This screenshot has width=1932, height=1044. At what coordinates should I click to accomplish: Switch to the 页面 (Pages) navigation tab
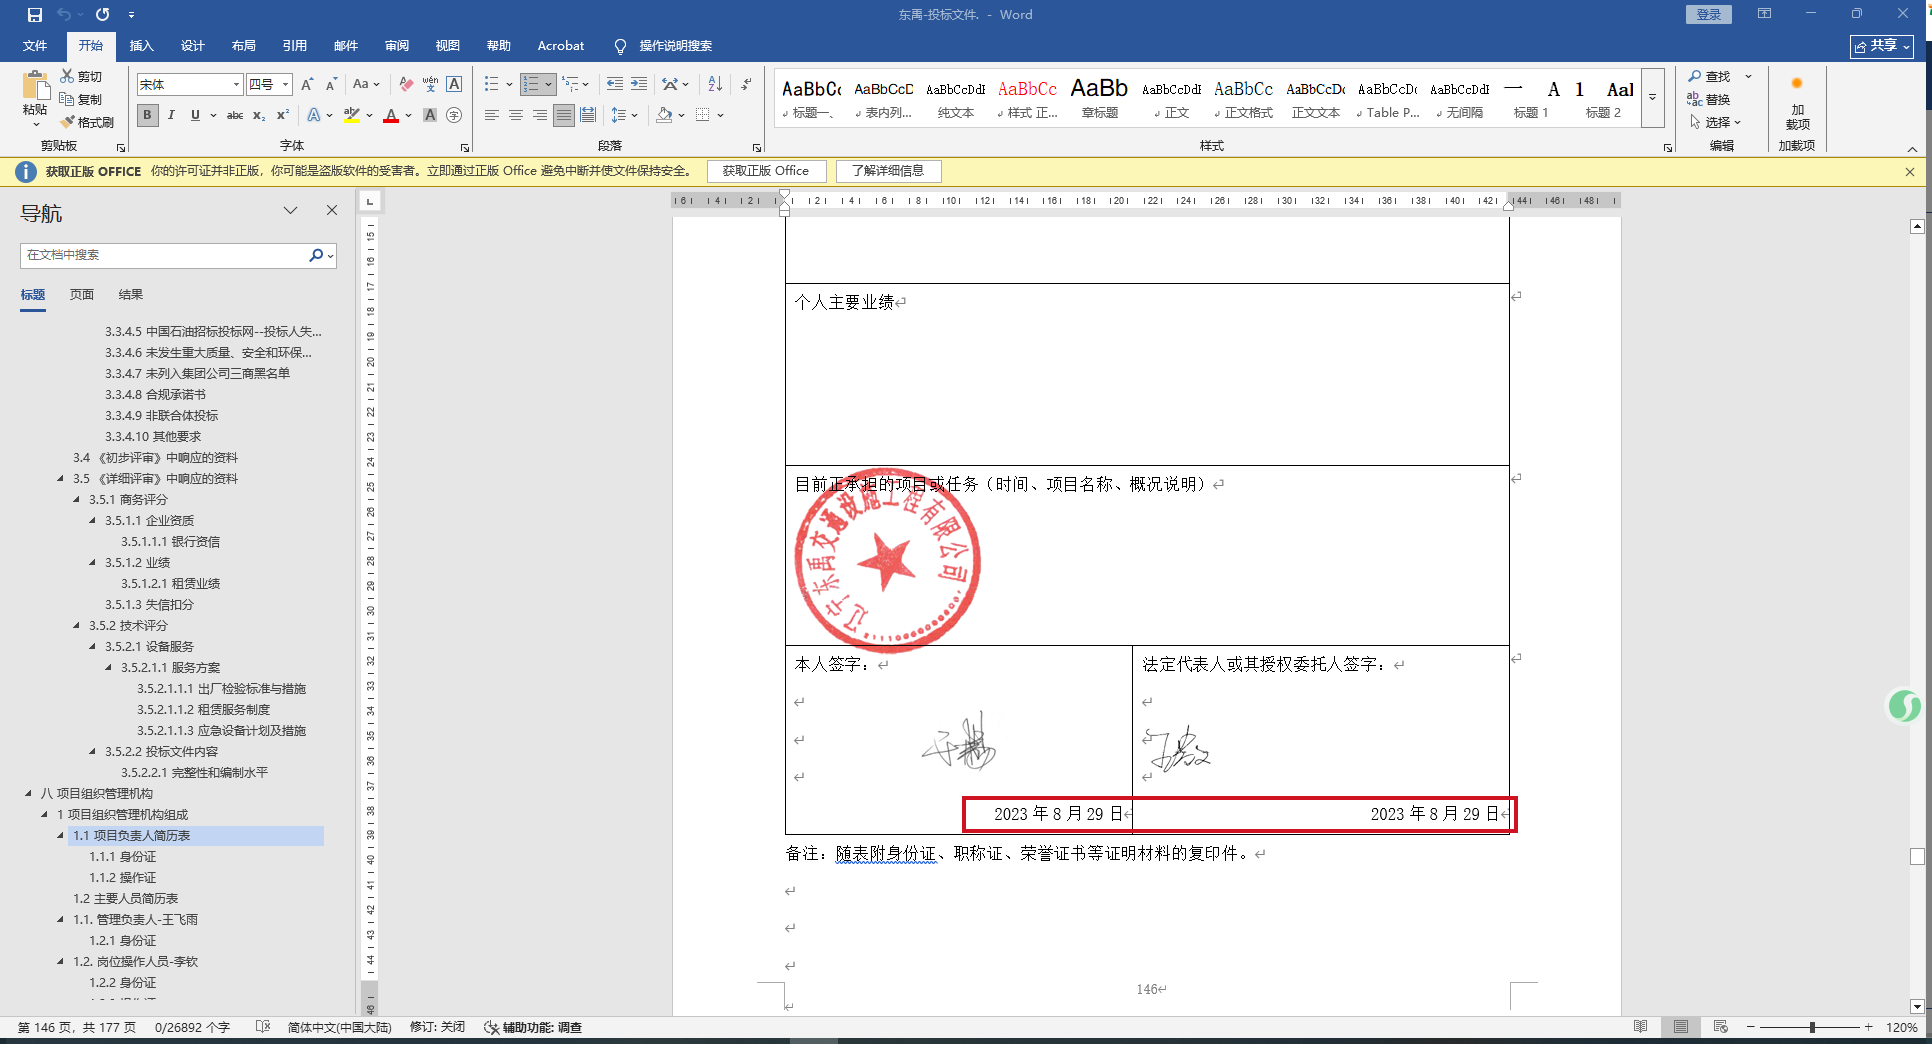coord(81,295)
